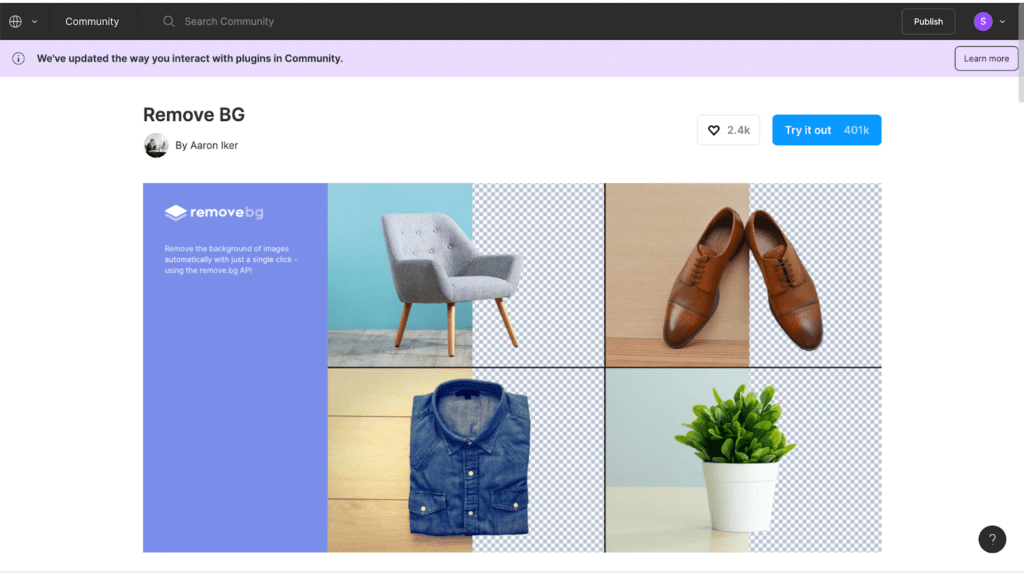1024x573 pixels.
Task: Click the info icon in banner
Action: click(x=18, y=58)
